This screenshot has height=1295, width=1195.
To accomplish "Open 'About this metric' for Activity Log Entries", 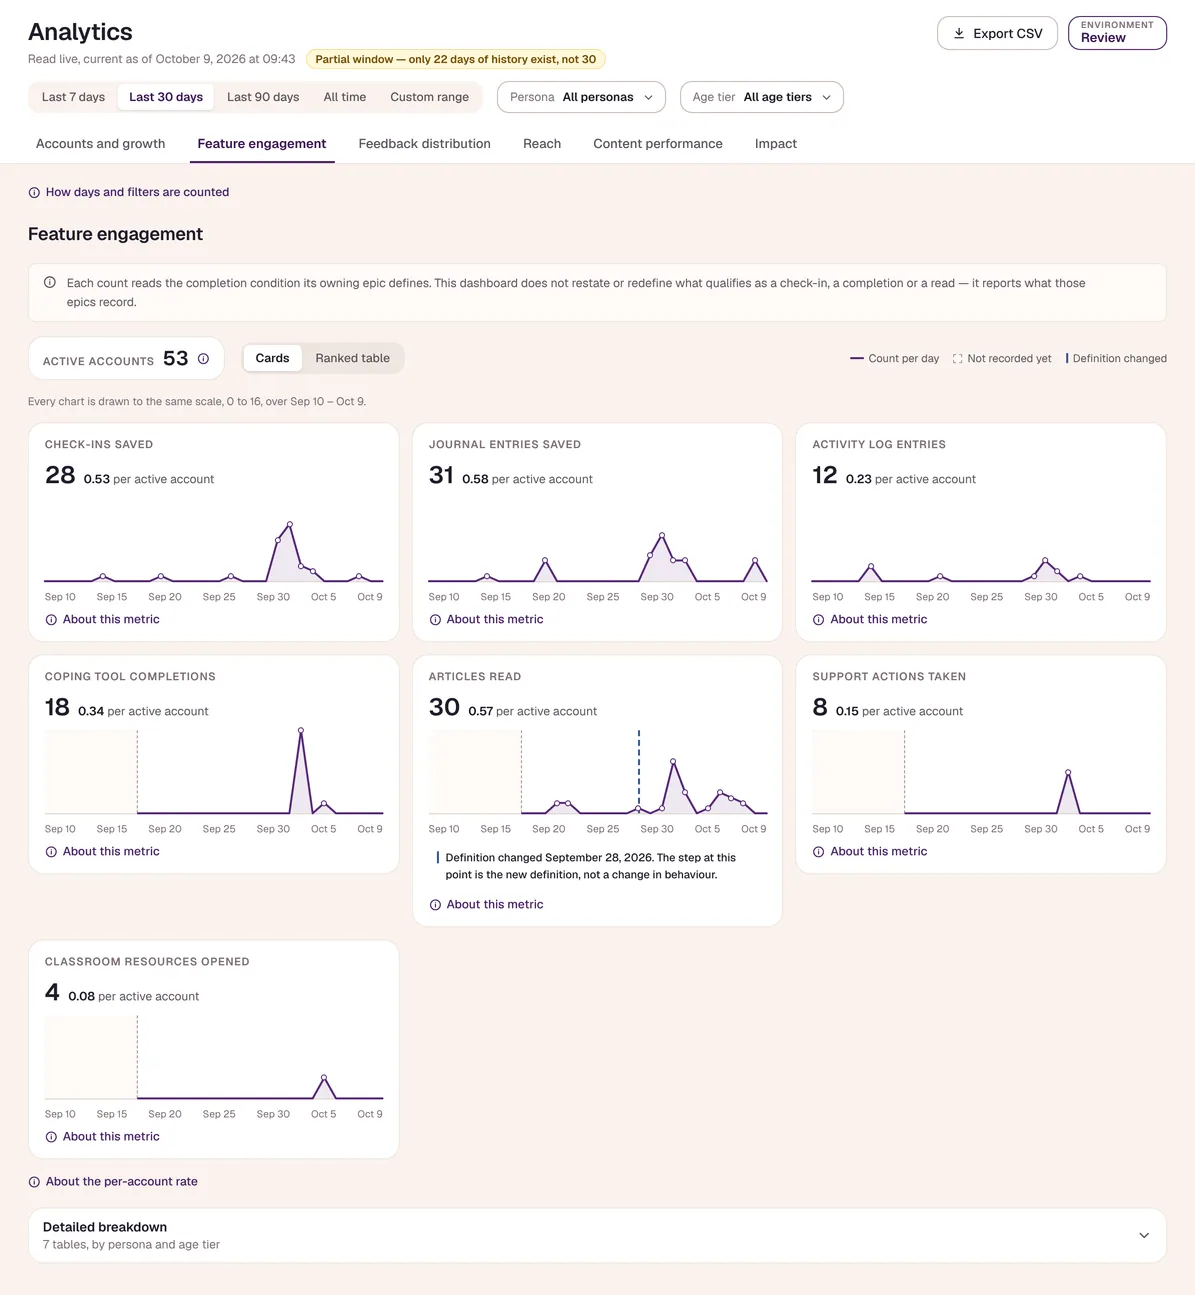I will (x=879, y=620).
